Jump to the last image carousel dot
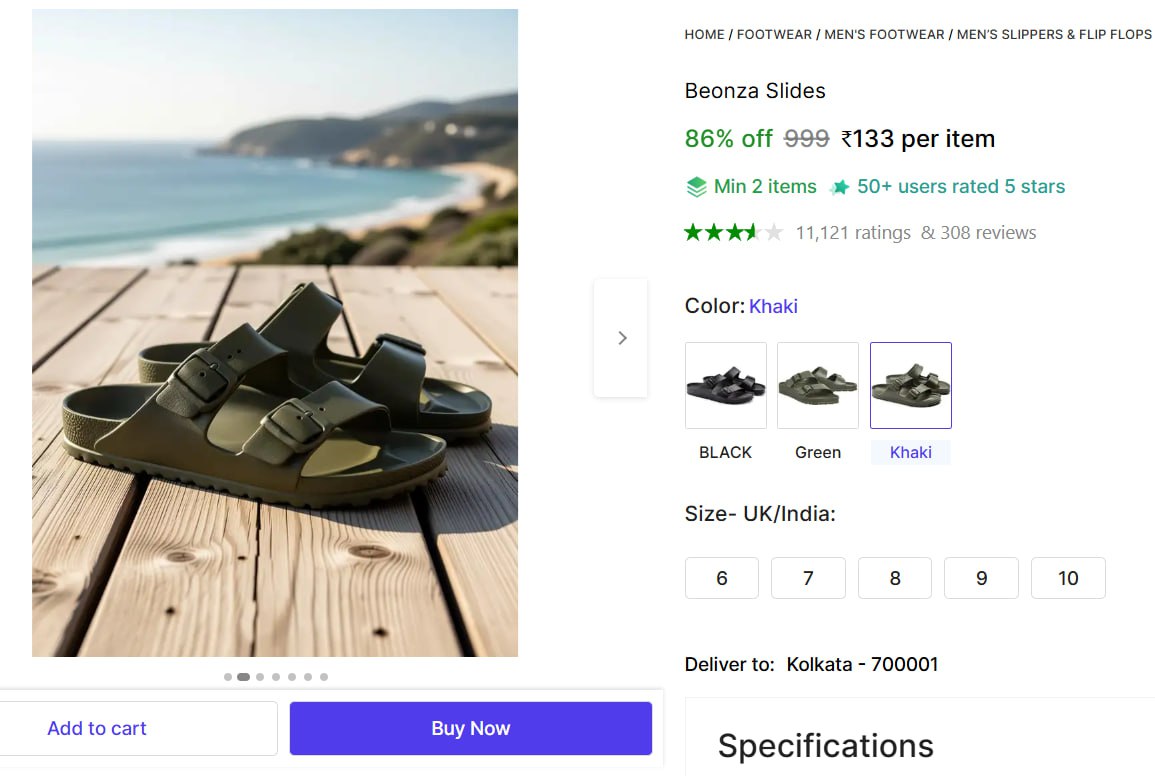 coord(324,677)
